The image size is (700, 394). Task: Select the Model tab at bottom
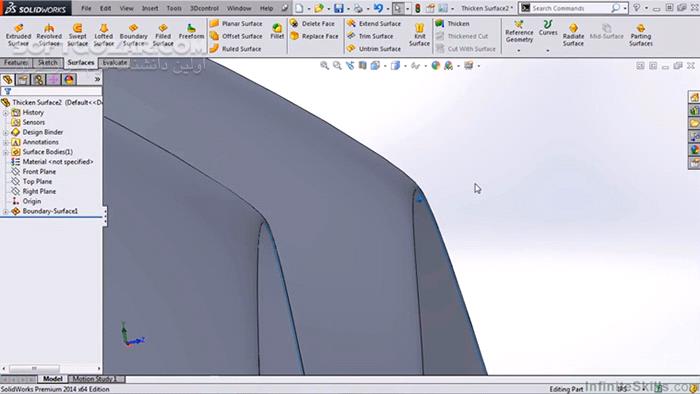point(53,379)
